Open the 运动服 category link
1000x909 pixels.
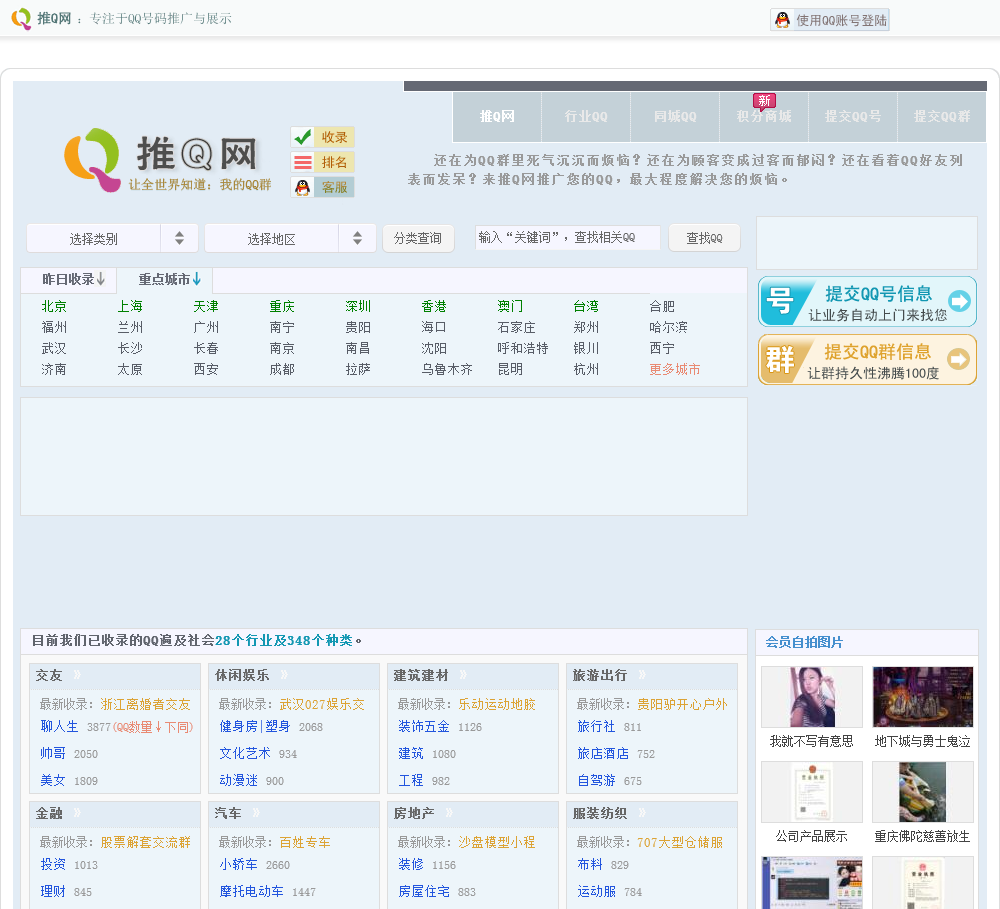pos(596,891)
